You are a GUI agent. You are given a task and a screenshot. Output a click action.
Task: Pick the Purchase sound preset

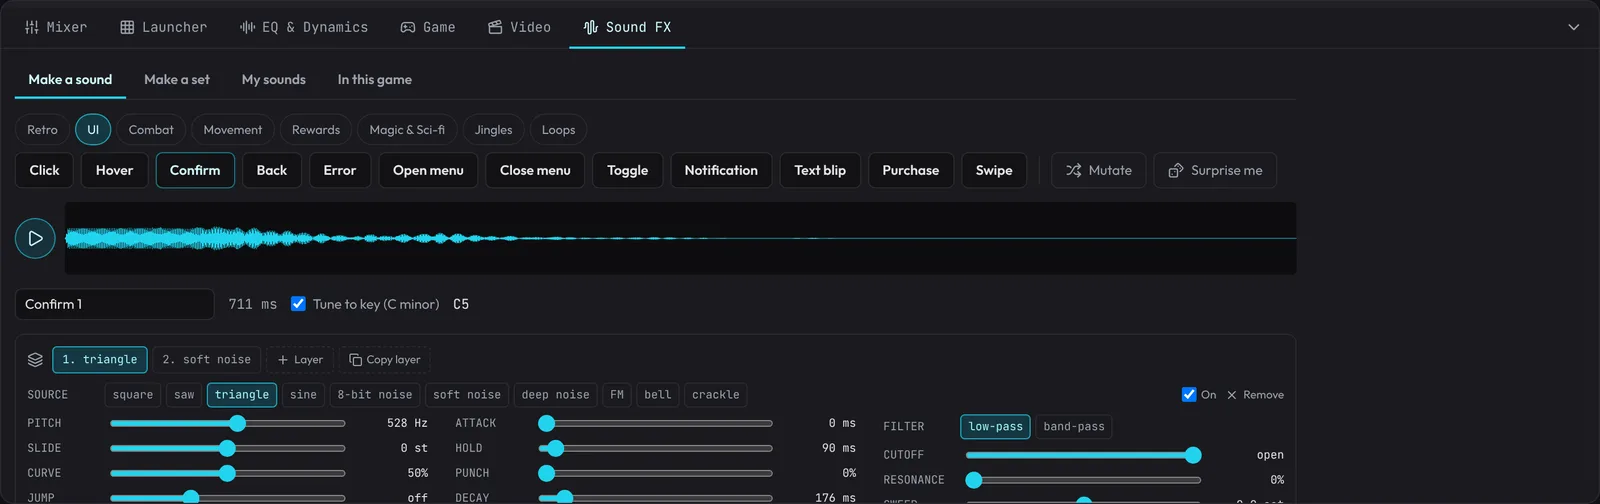pyautogui.click(x=911, y=170)
